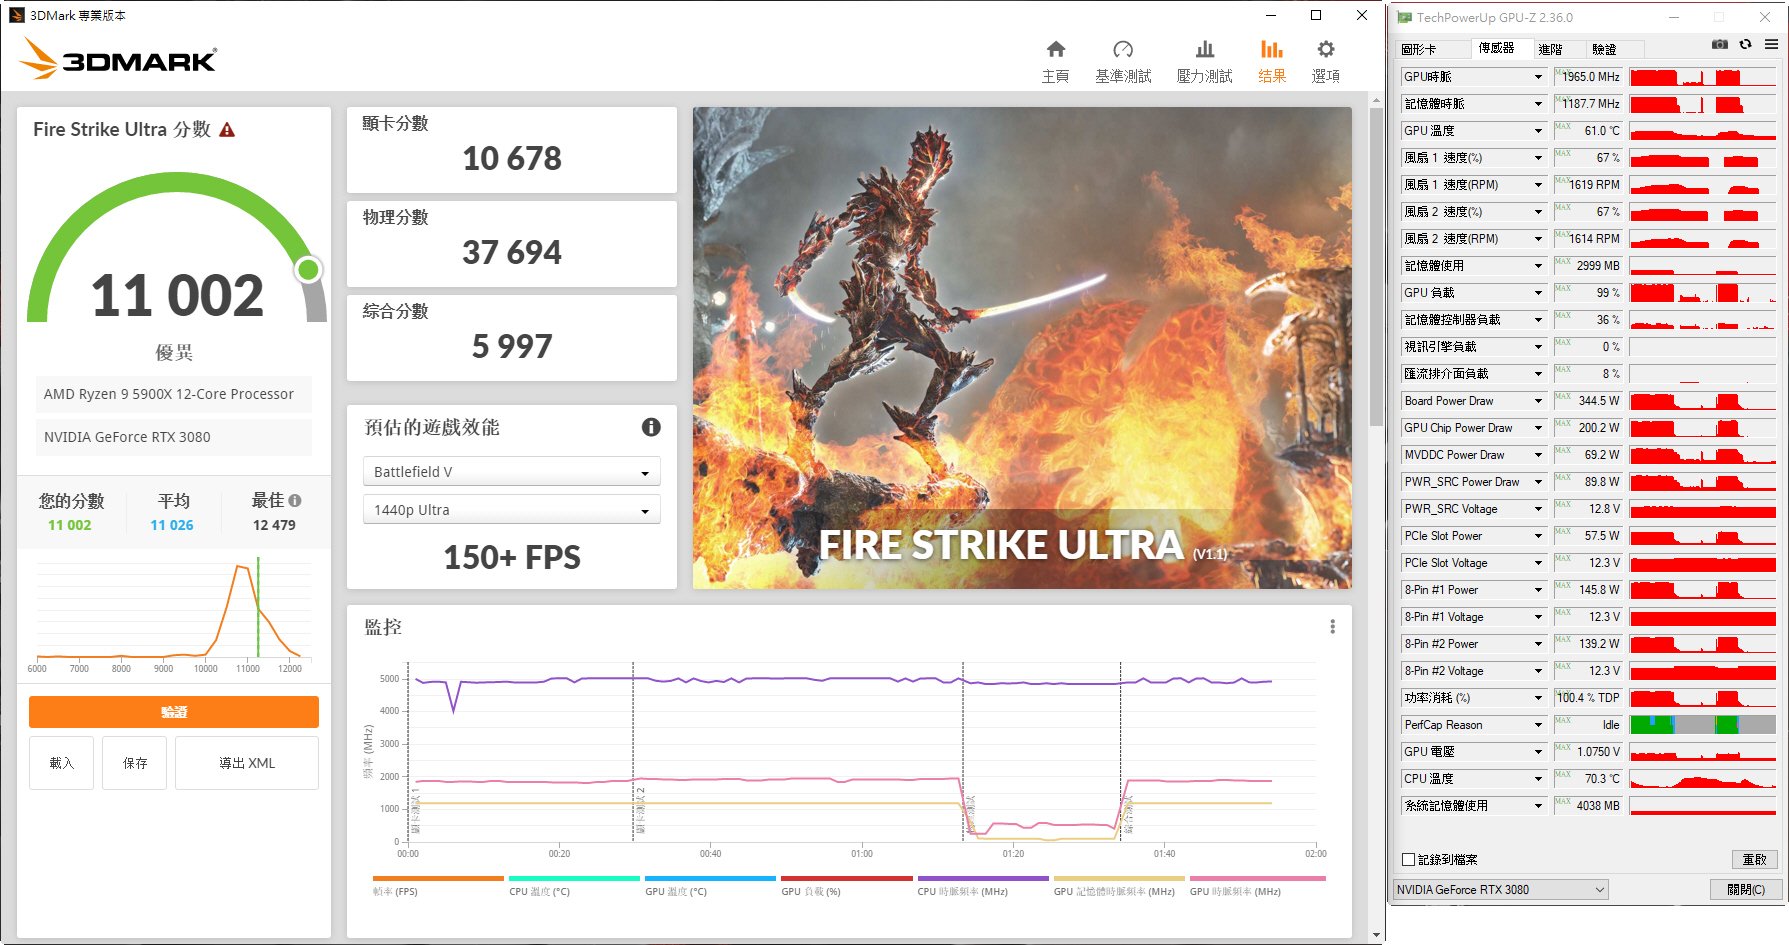Open the benchmark tests (基準測試) tab

(1123, 61)
